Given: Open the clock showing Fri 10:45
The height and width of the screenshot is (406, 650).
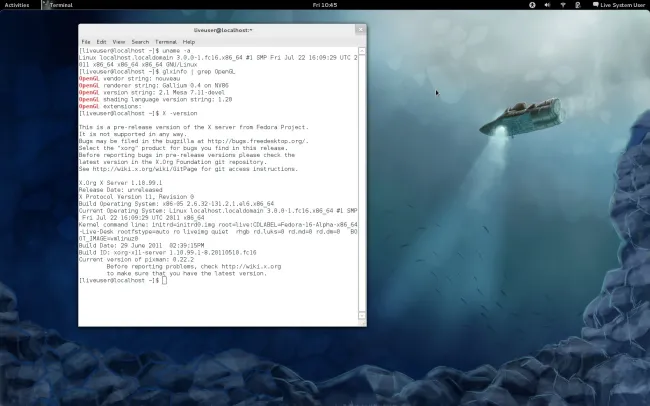Looking at the screenshot, I should (325, 5).
